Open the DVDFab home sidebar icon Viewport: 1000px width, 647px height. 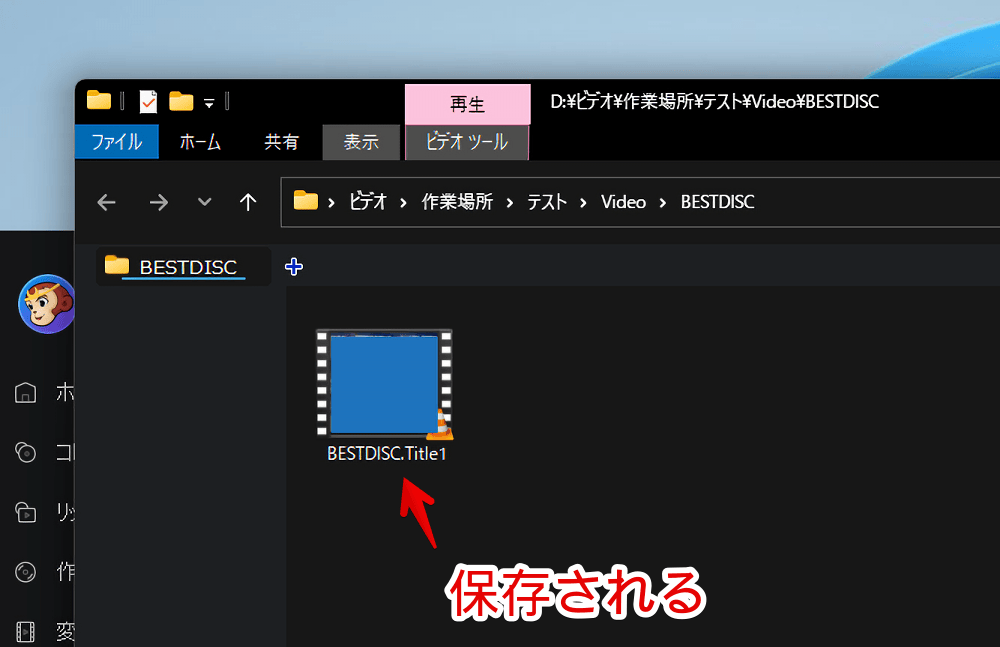click(x=26, y=392)
